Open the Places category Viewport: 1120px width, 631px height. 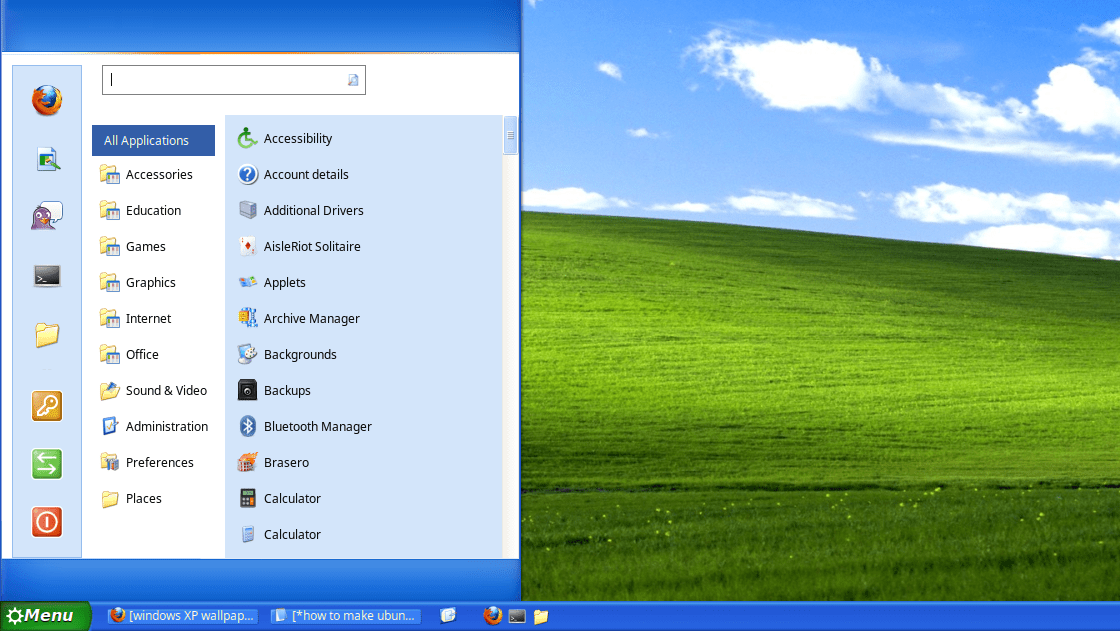coord(154,498)
